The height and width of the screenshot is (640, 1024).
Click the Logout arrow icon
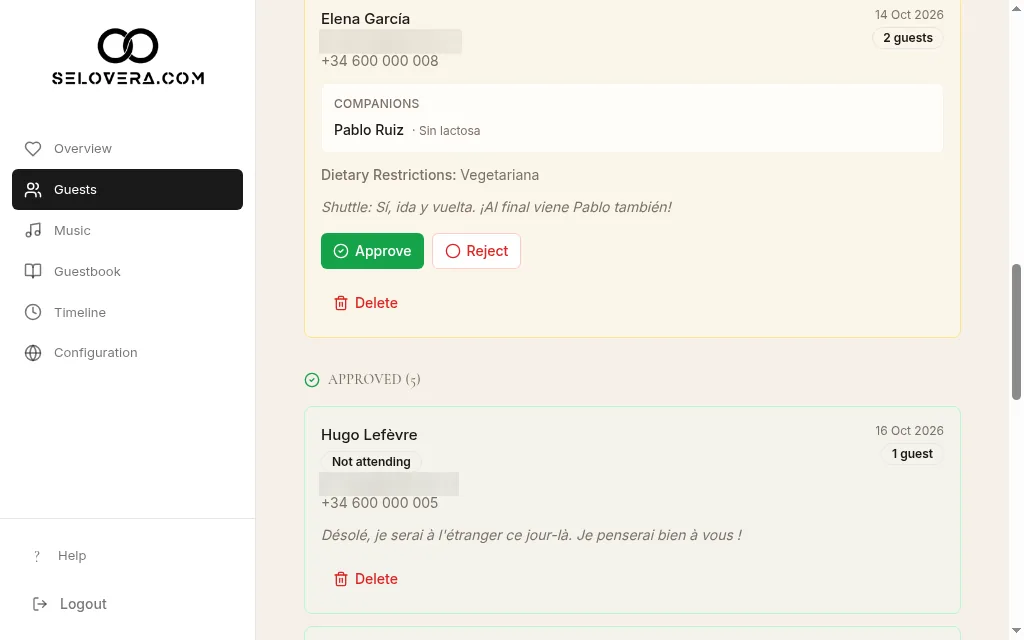pyautogui.click(x=40, y=604)
